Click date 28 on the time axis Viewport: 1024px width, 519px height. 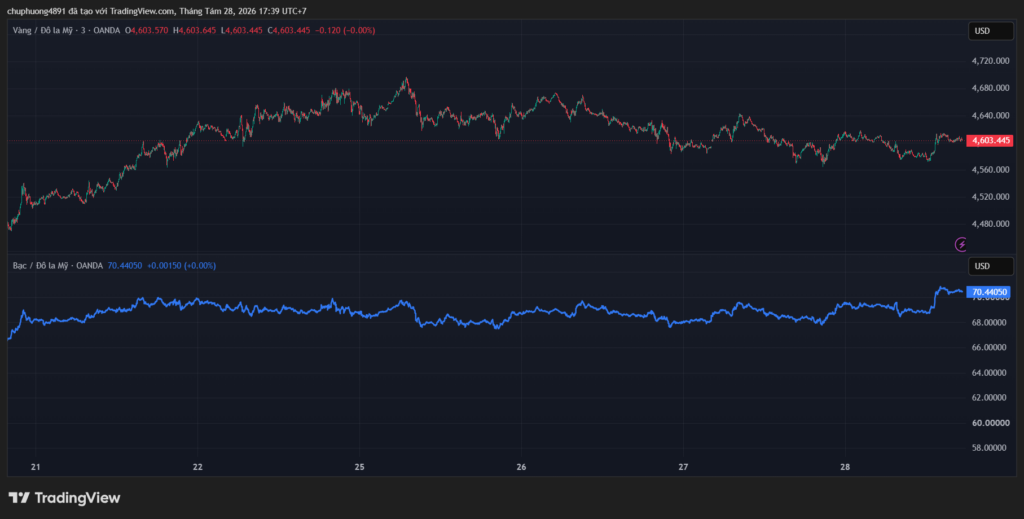[x=845, y=467]
